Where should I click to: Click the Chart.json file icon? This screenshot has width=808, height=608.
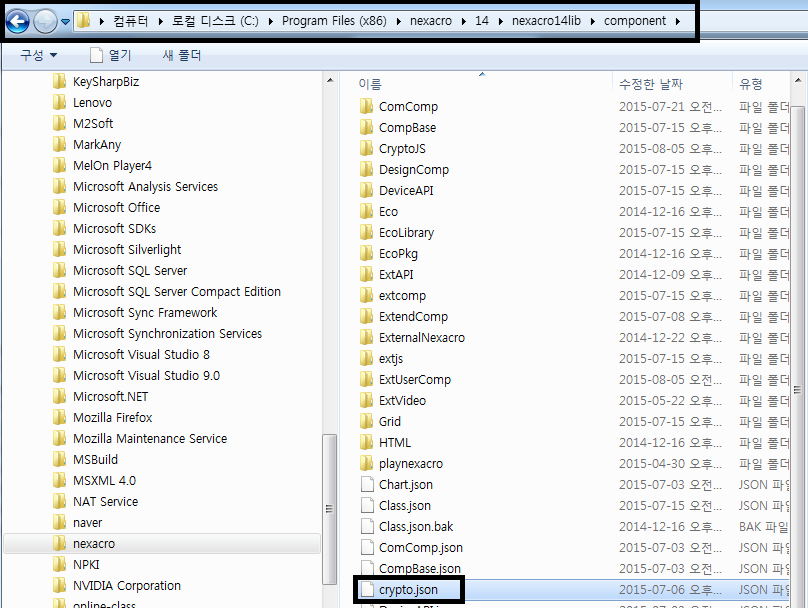point(367,485)
